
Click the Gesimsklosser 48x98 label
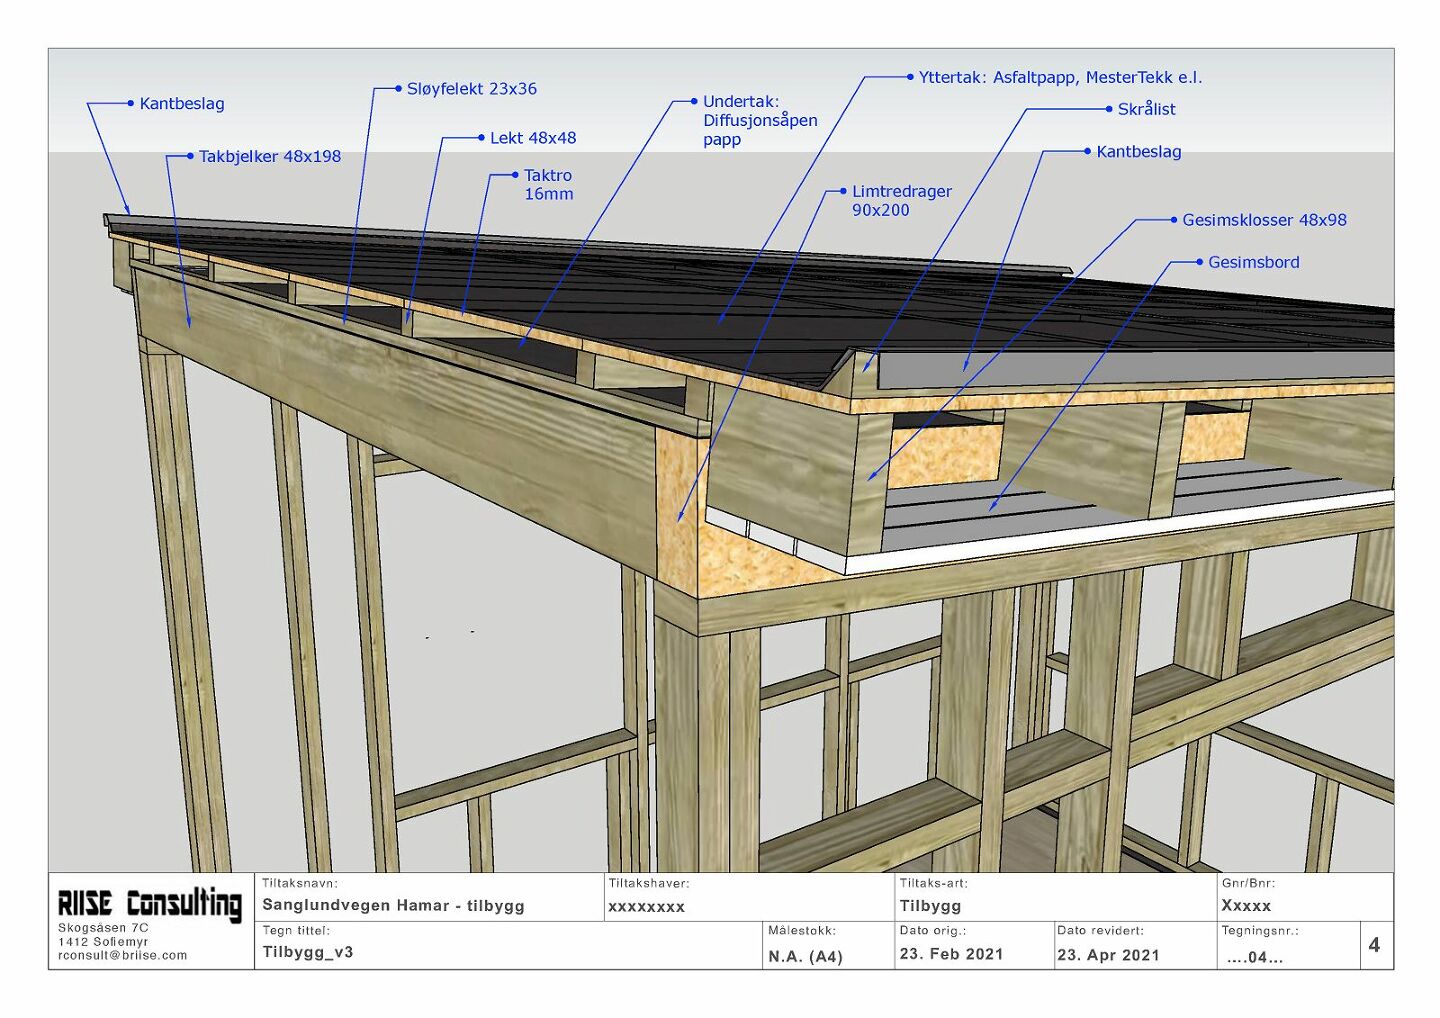point(1264,220)
